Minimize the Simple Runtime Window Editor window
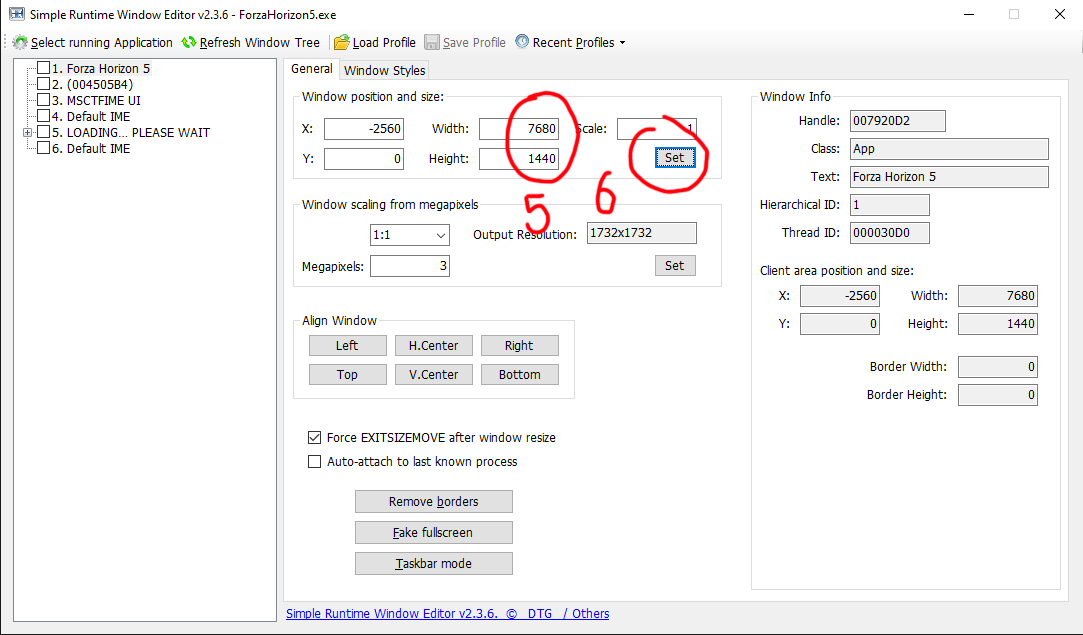The width and height of the screenshot is (1083, 635). tap(969, 15)
